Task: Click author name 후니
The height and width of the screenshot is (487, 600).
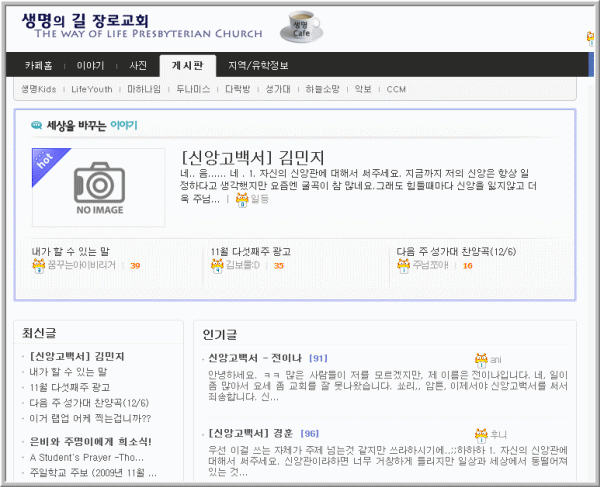Action: click(x=498, y=435)
